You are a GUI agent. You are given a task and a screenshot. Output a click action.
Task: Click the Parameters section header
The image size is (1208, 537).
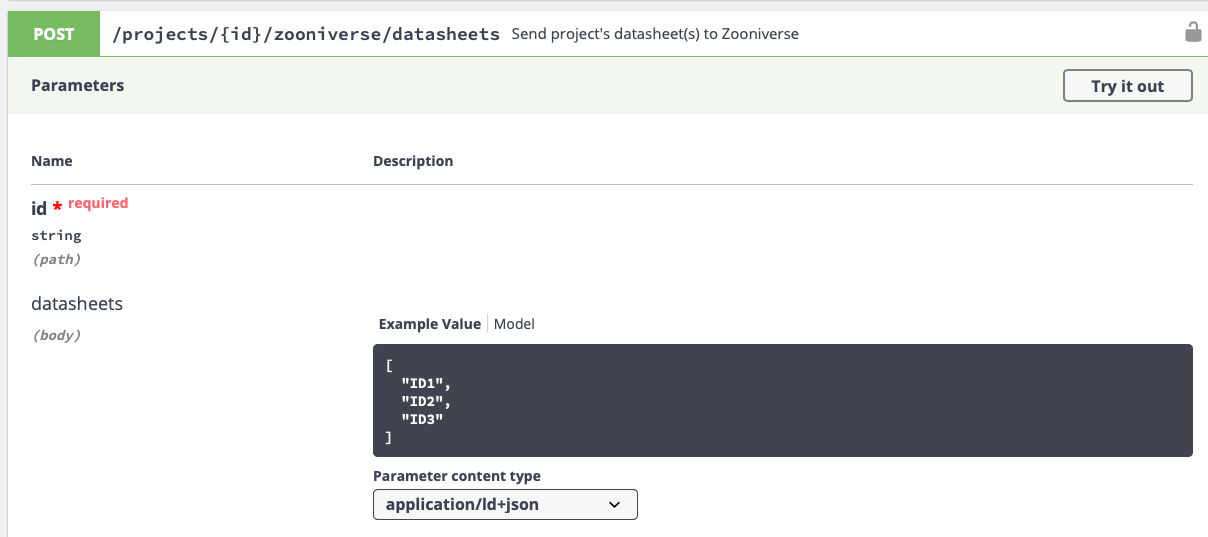tap(78, 86)
